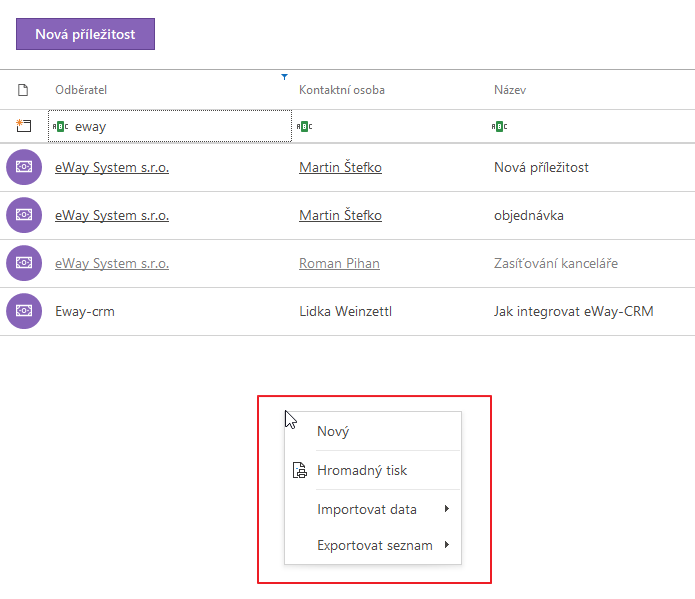
Task: Select the objednávka name cell
Action: coord(529,215)
